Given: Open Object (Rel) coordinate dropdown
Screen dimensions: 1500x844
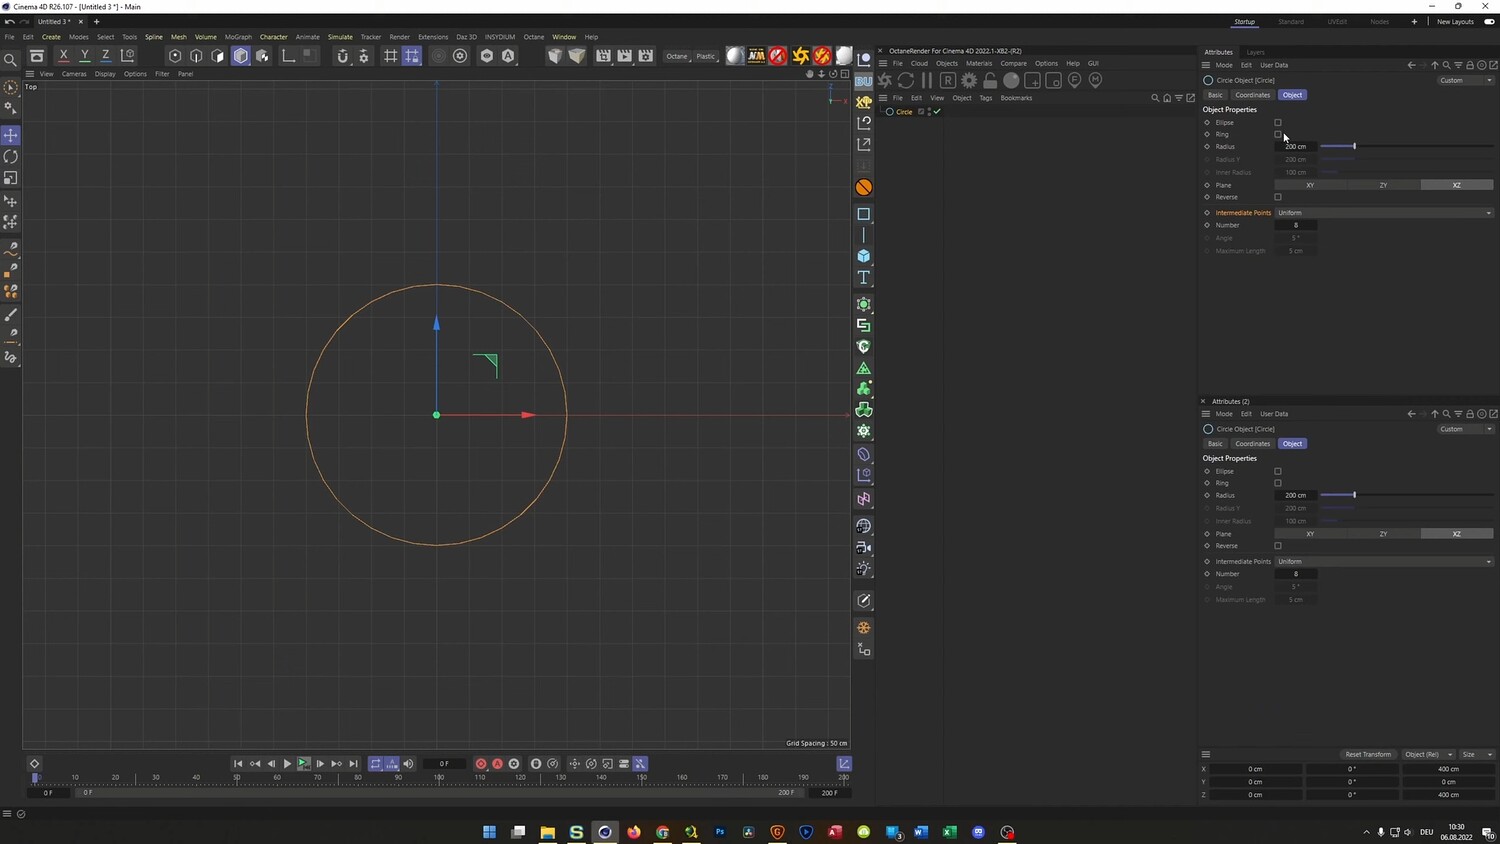Looking at the screenshot, I should (1427, 754).
